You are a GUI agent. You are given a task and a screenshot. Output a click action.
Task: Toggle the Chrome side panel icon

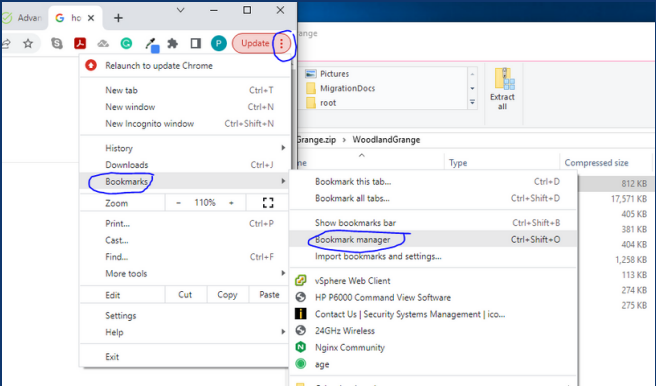tap(195, 43)
